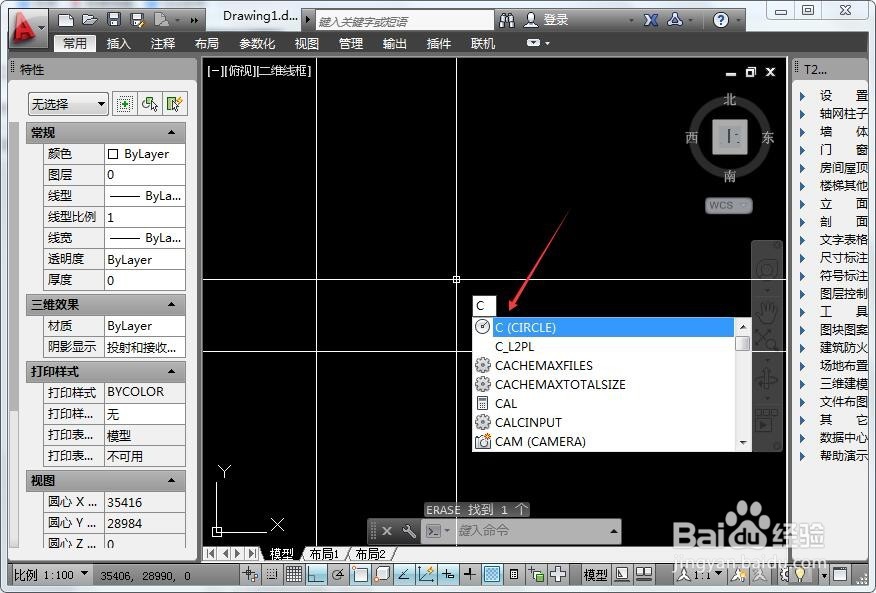Switch to the 布局1 layout tab

(x=325, y=554)
